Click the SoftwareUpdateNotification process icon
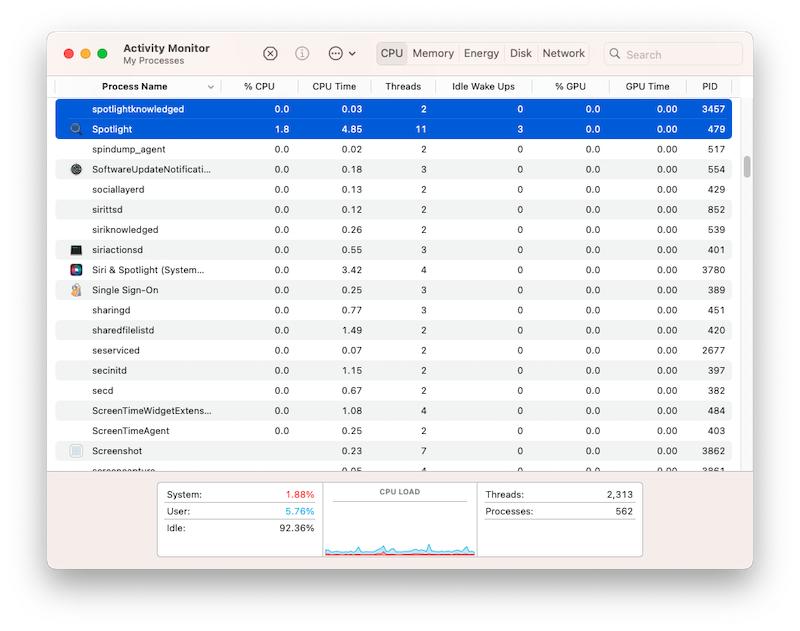The width and height of the screenshot is (800, 631). coord(76,169)
